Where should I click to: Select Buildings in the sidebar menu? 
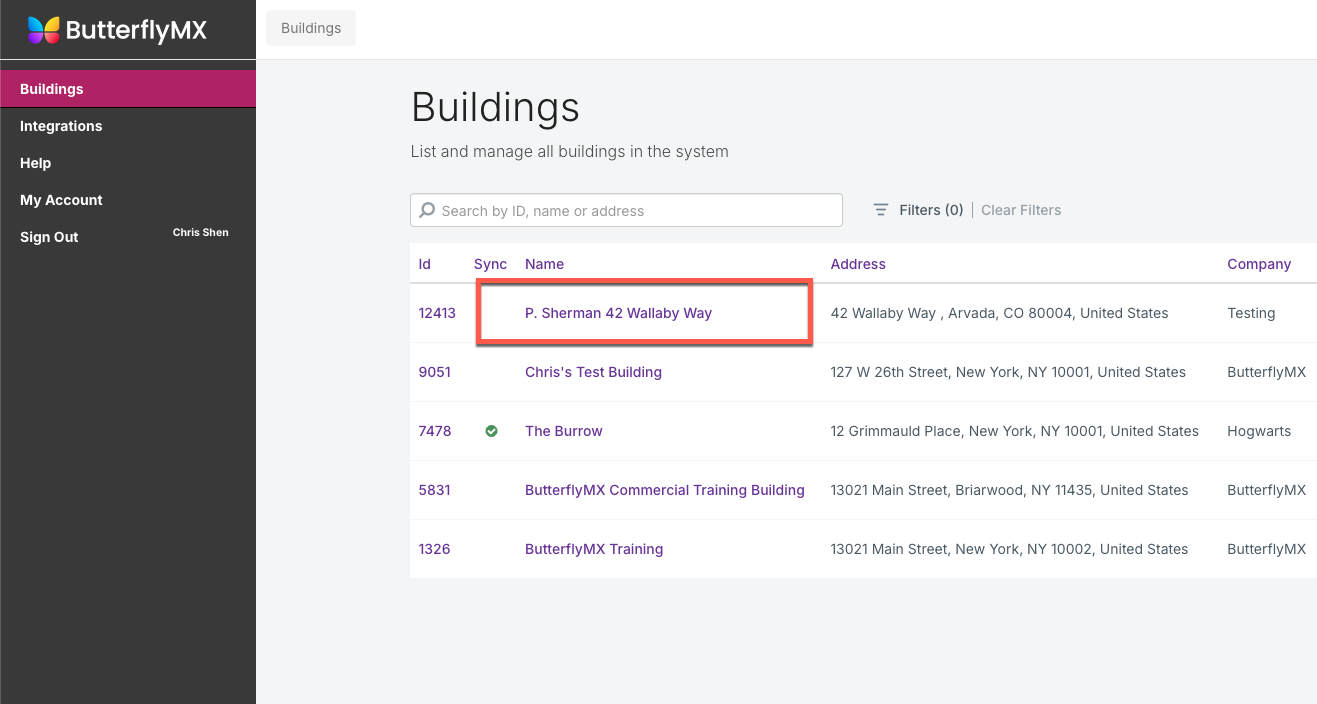click(52, 89)
